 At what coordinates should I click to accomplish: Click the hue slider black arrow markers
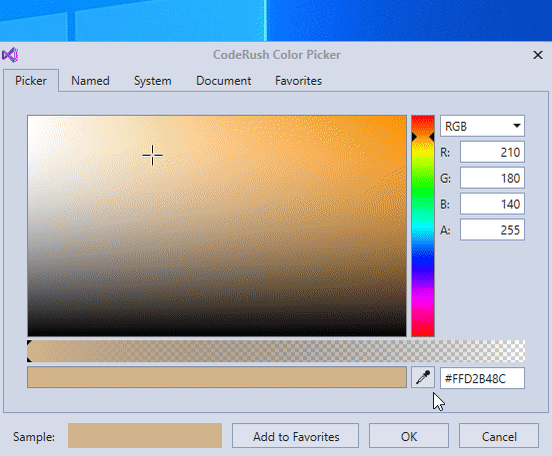click(x=423, y=137)
